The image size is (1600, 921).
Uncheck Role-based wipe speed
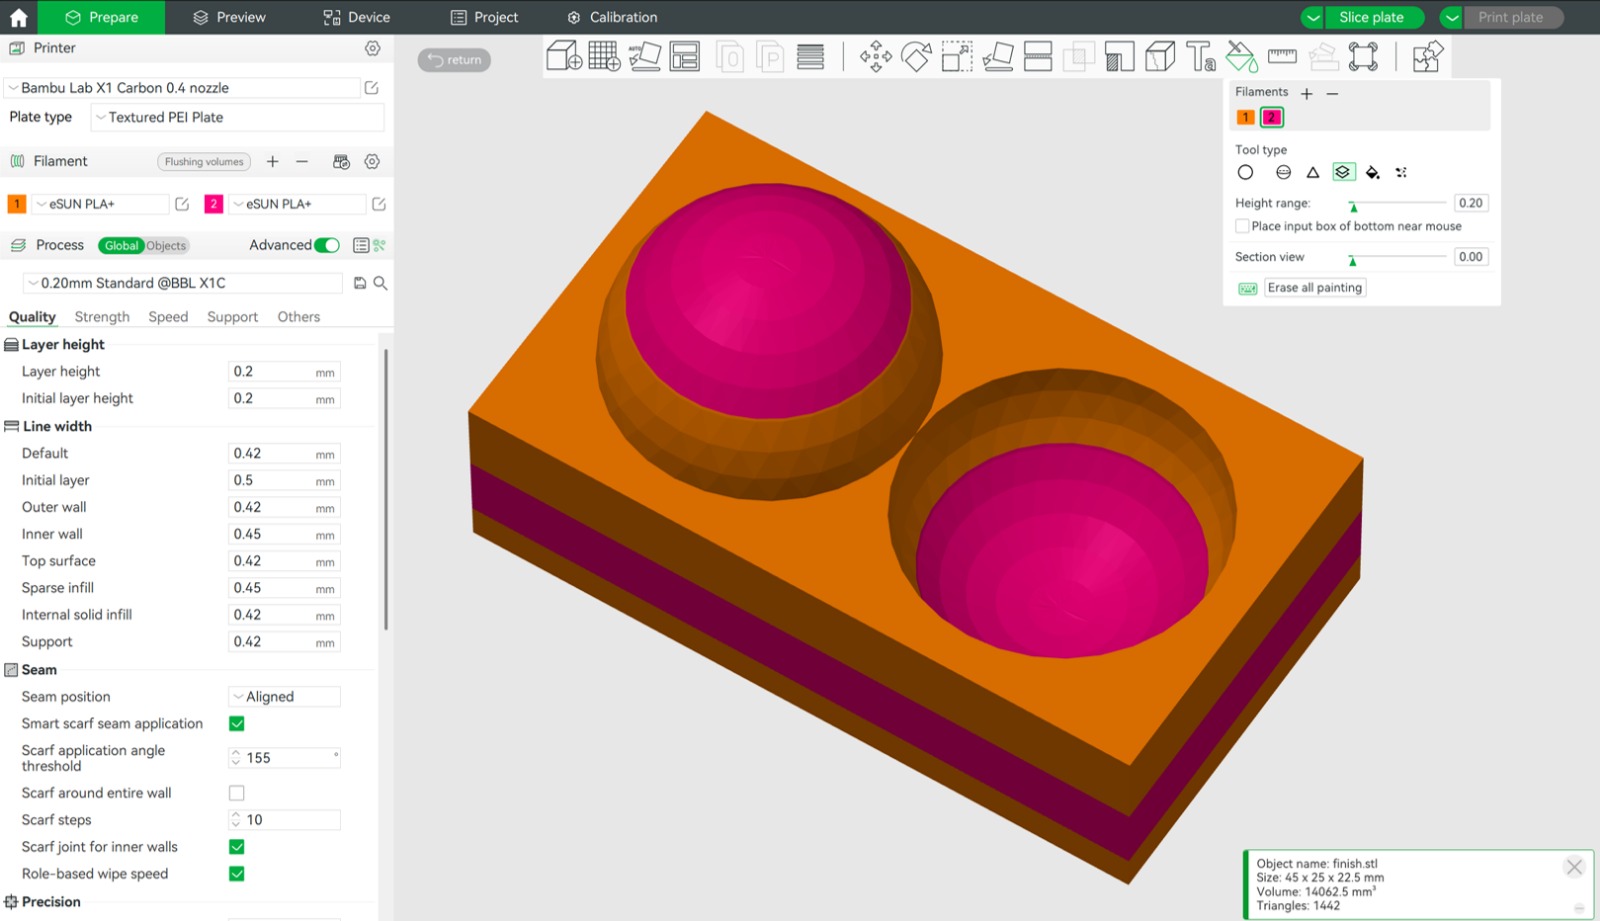(x=237, y=874)
